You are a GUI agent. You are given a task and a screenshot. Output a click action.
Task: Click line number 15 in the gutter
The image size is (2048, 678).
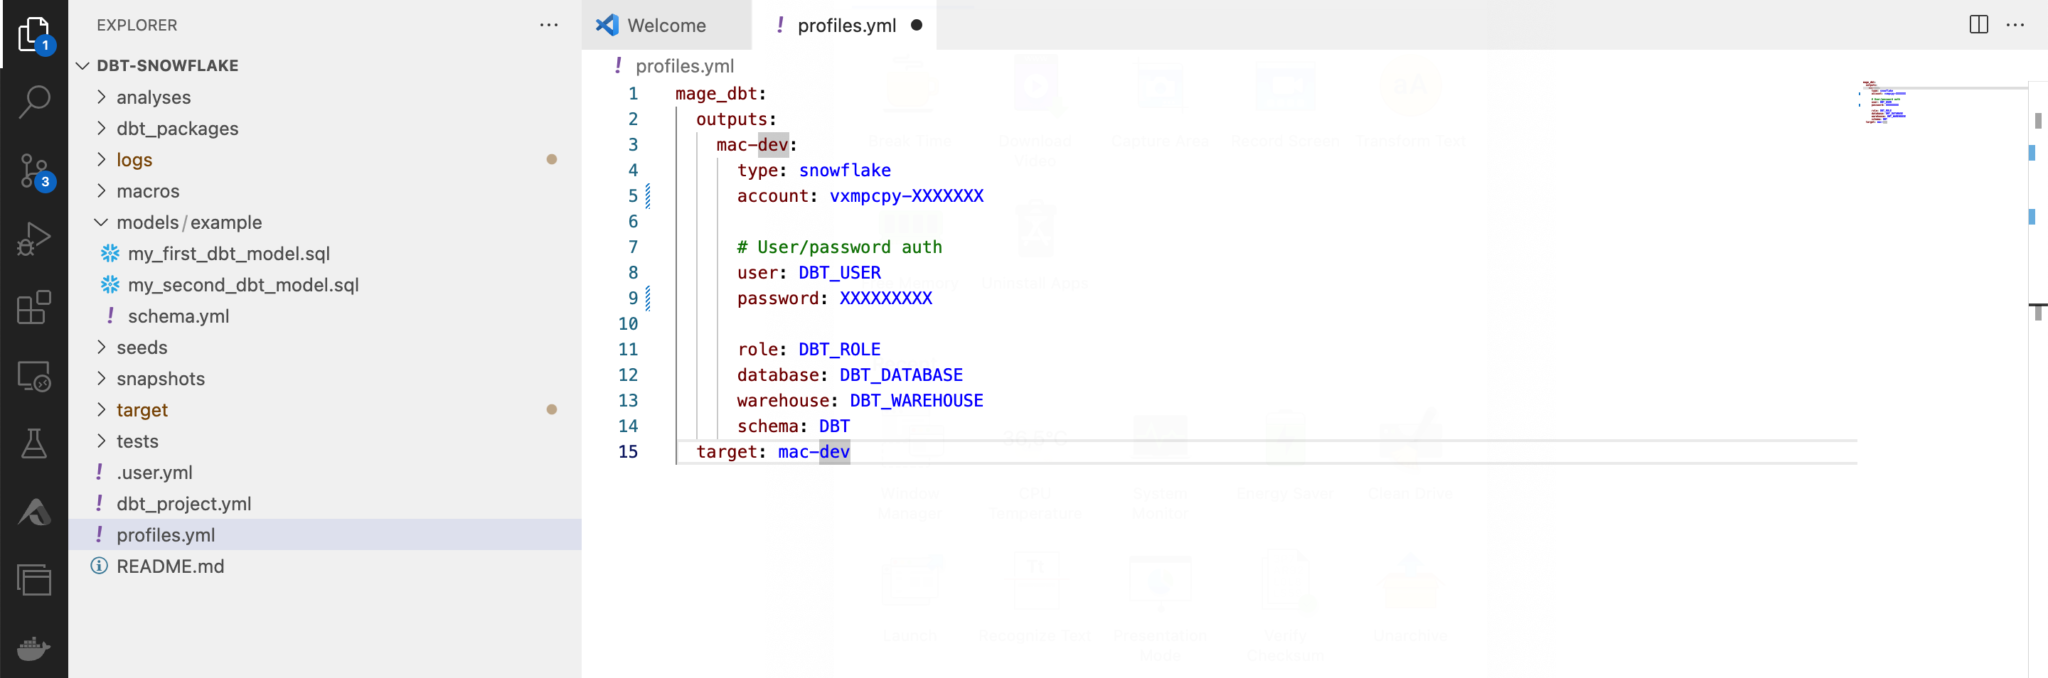tap(628, 451)
